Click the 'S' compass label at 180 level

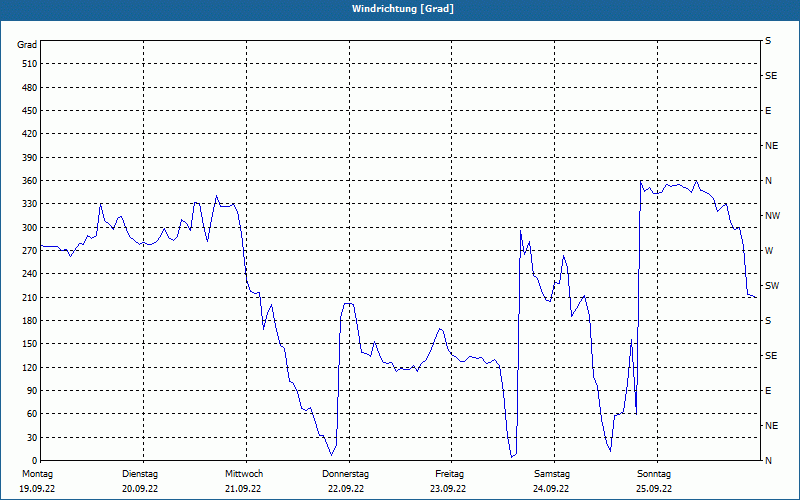click(x=768, y=321)
